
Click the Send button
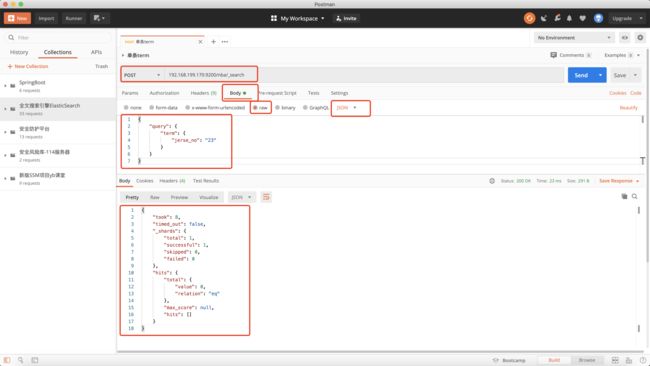tap(581, 75)
